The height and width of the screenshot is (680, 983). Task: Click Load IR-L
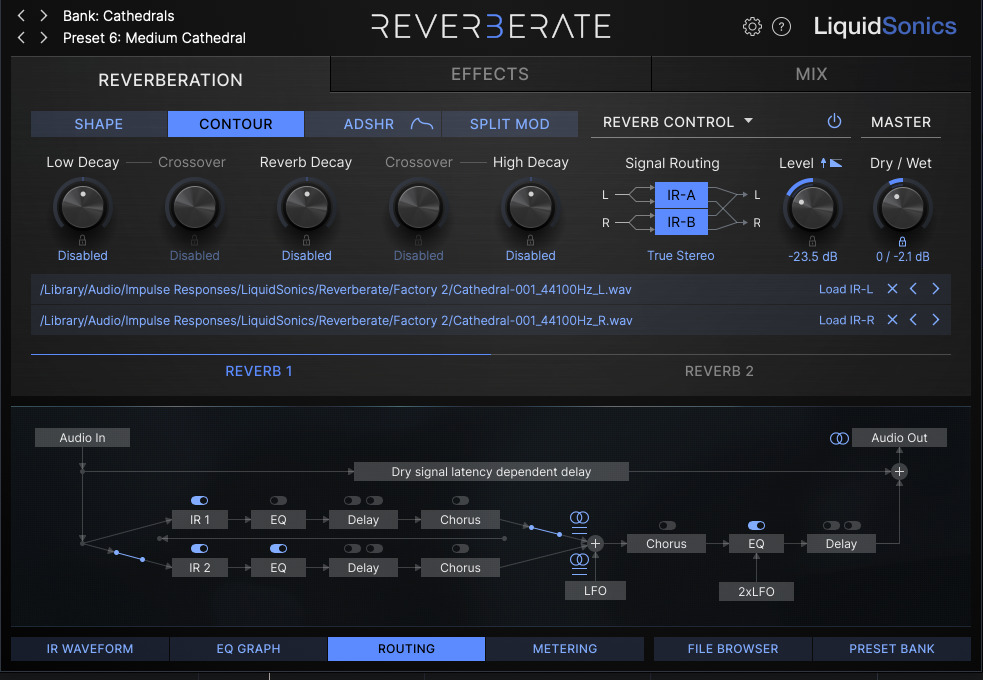point(846,289)
